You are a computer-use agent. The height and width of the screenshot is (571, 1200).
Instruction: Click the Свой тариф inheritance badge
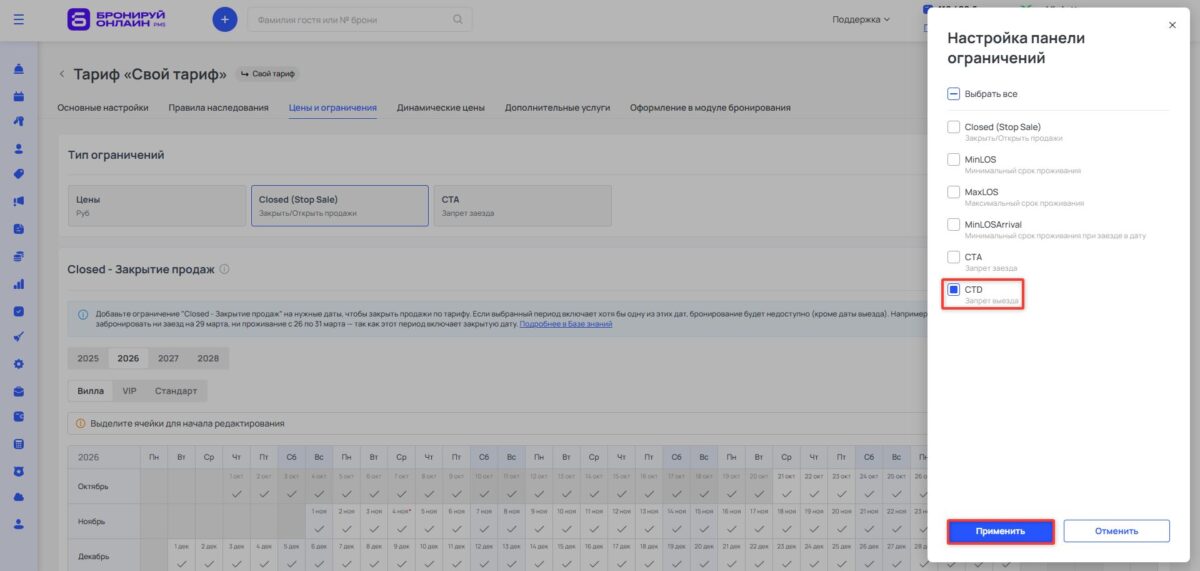click(x=268, y=74)
